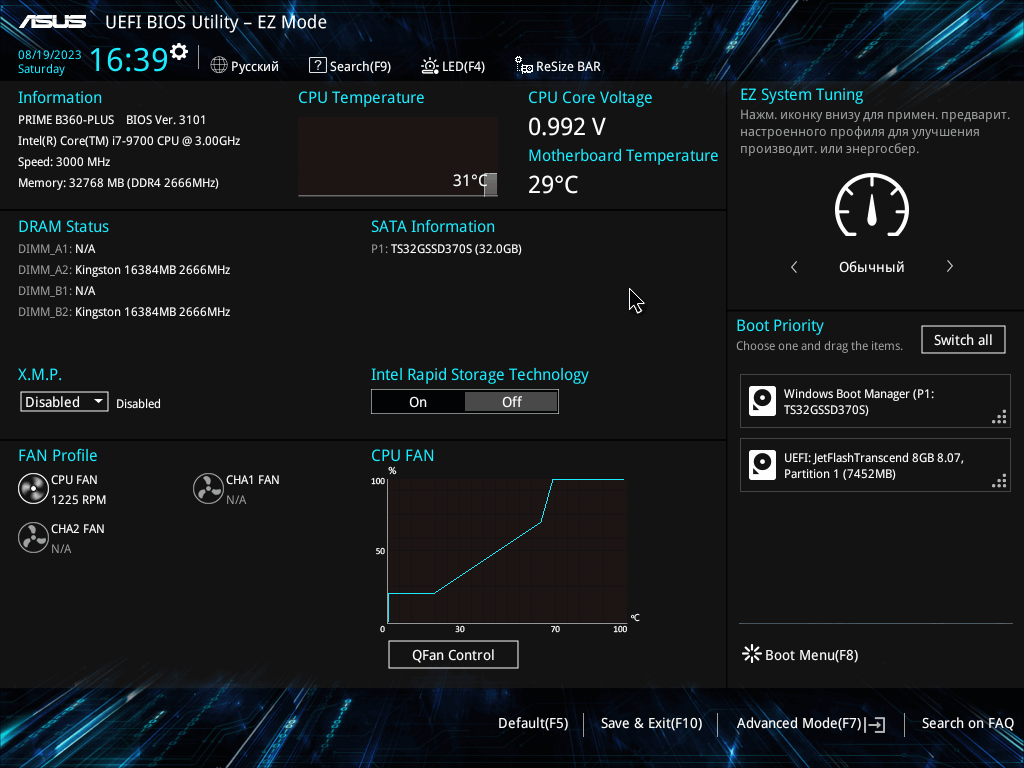Open LED(F4) settings
The width and height of the screenshot is (1024, 768).
click(x=463, y=67)
